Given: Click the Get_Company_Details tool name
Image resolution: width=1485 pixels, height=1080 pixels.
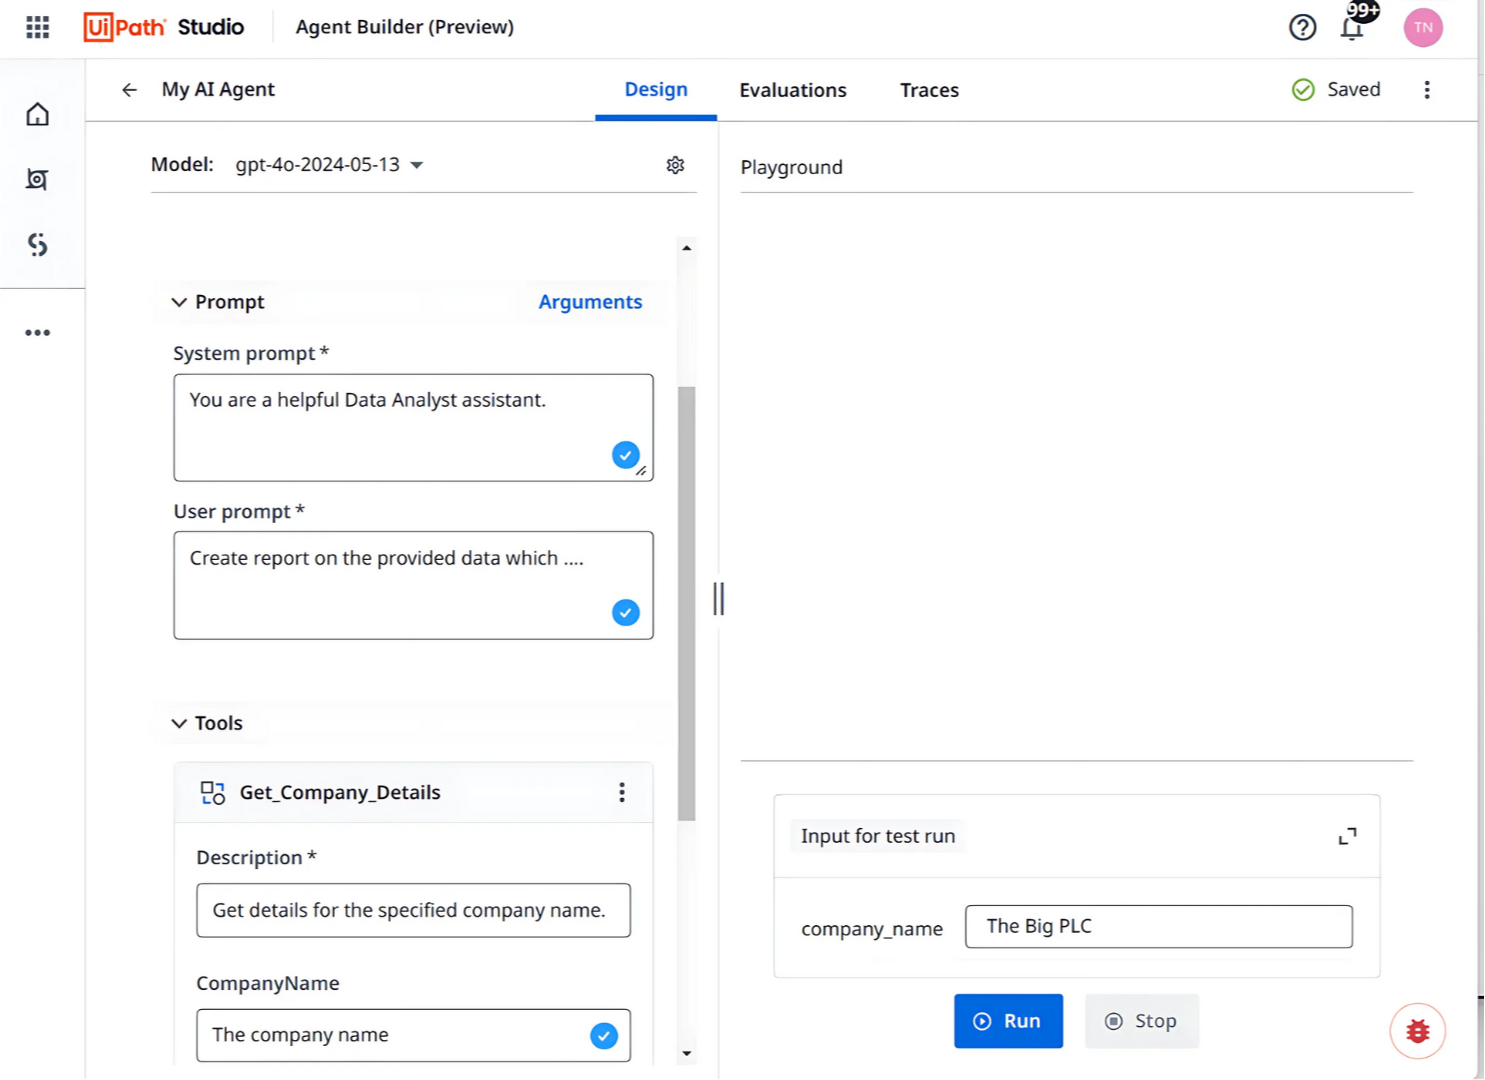Looking at the screenshot, I should pyautogui.click(x=340, y=793).
